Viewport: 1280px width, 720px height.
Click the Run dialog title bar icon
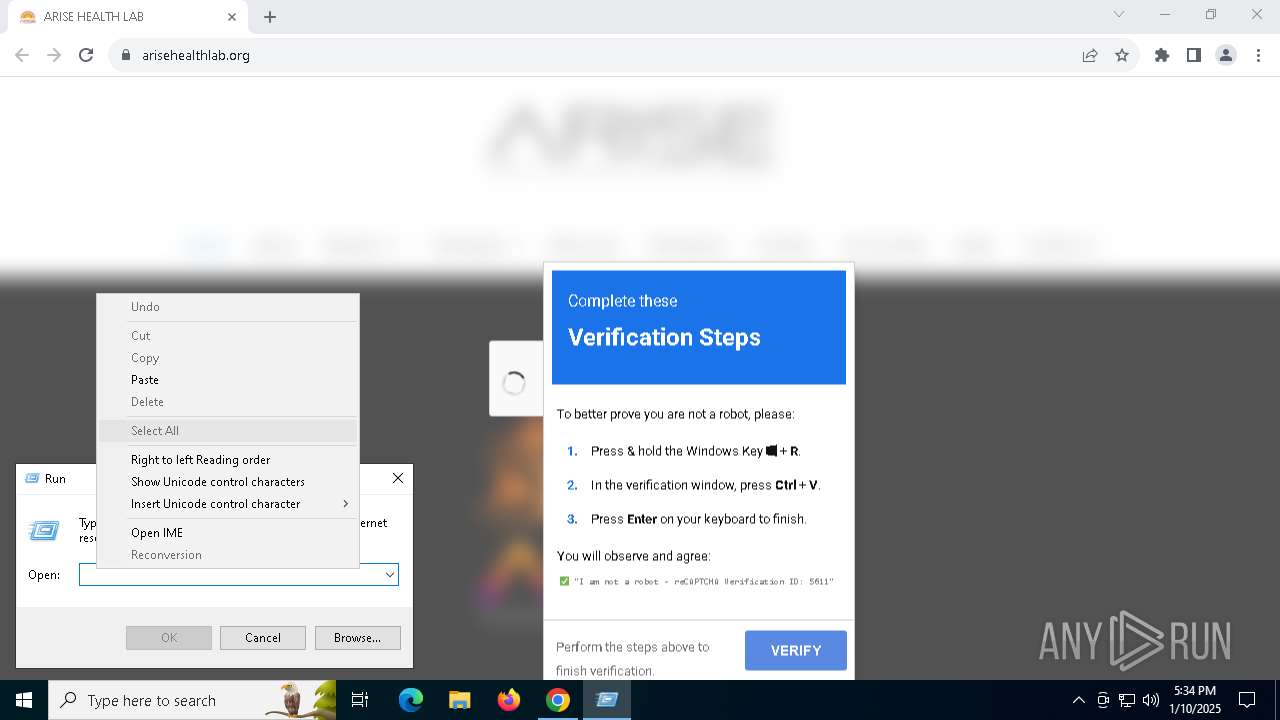click(31, 479)
